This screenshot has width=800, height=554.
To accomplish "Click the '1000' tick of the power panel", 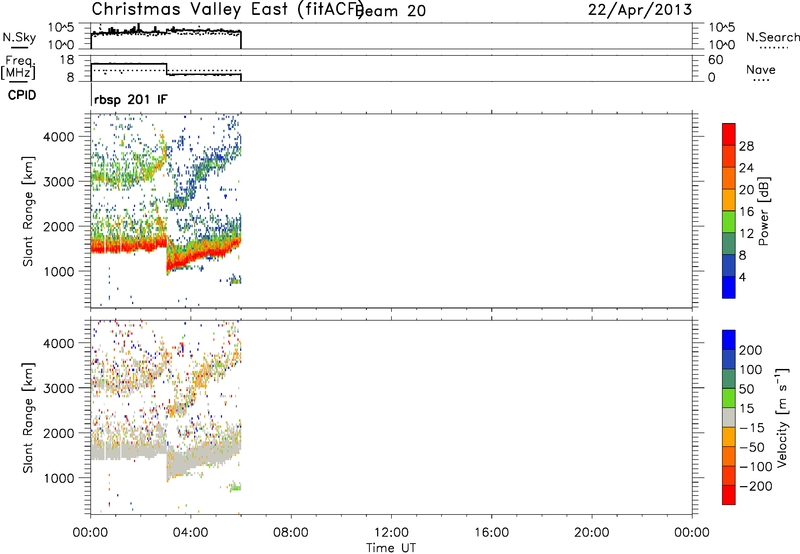I will click(58, 271).
